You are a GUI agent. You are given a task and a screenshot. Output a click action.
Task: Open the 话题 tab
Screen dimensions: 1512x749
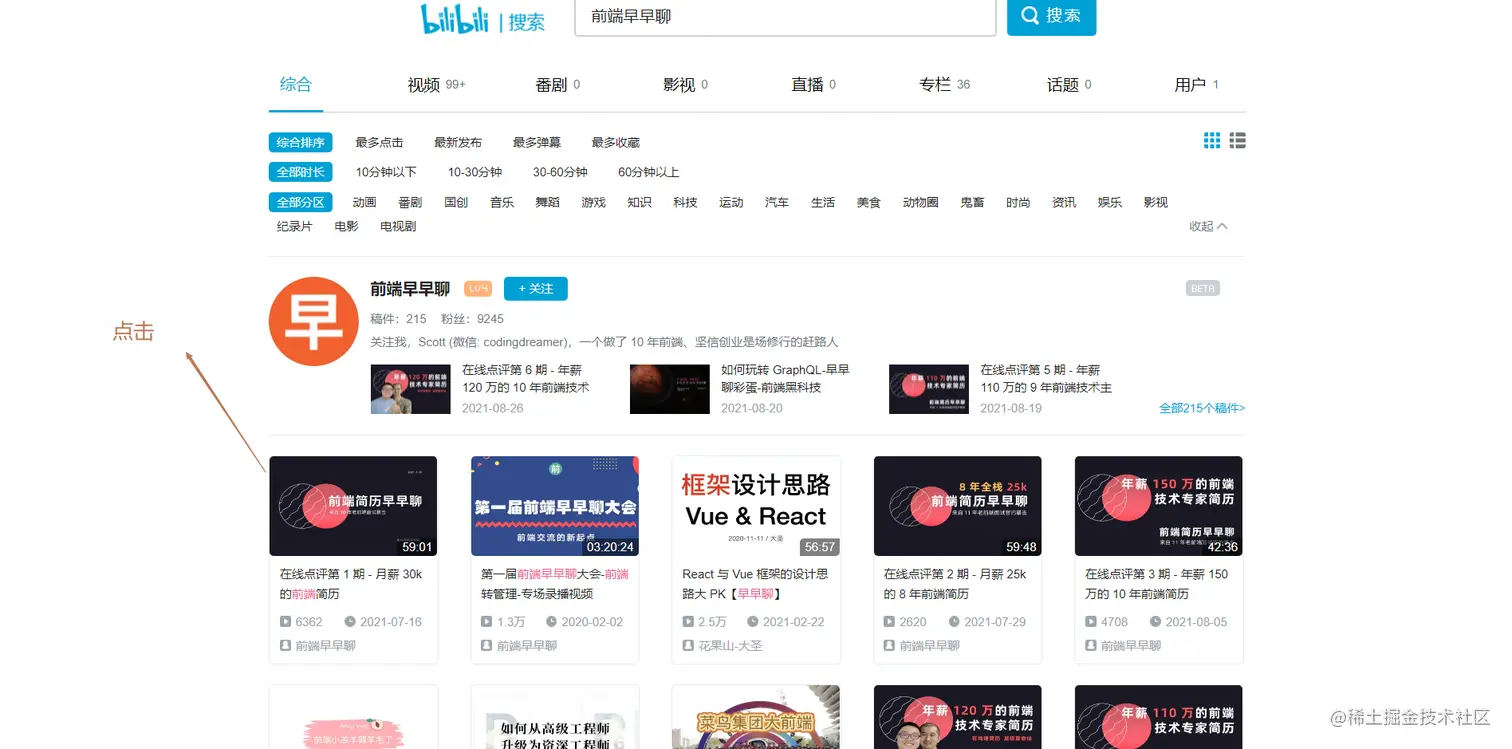[x=1069, y=85]
